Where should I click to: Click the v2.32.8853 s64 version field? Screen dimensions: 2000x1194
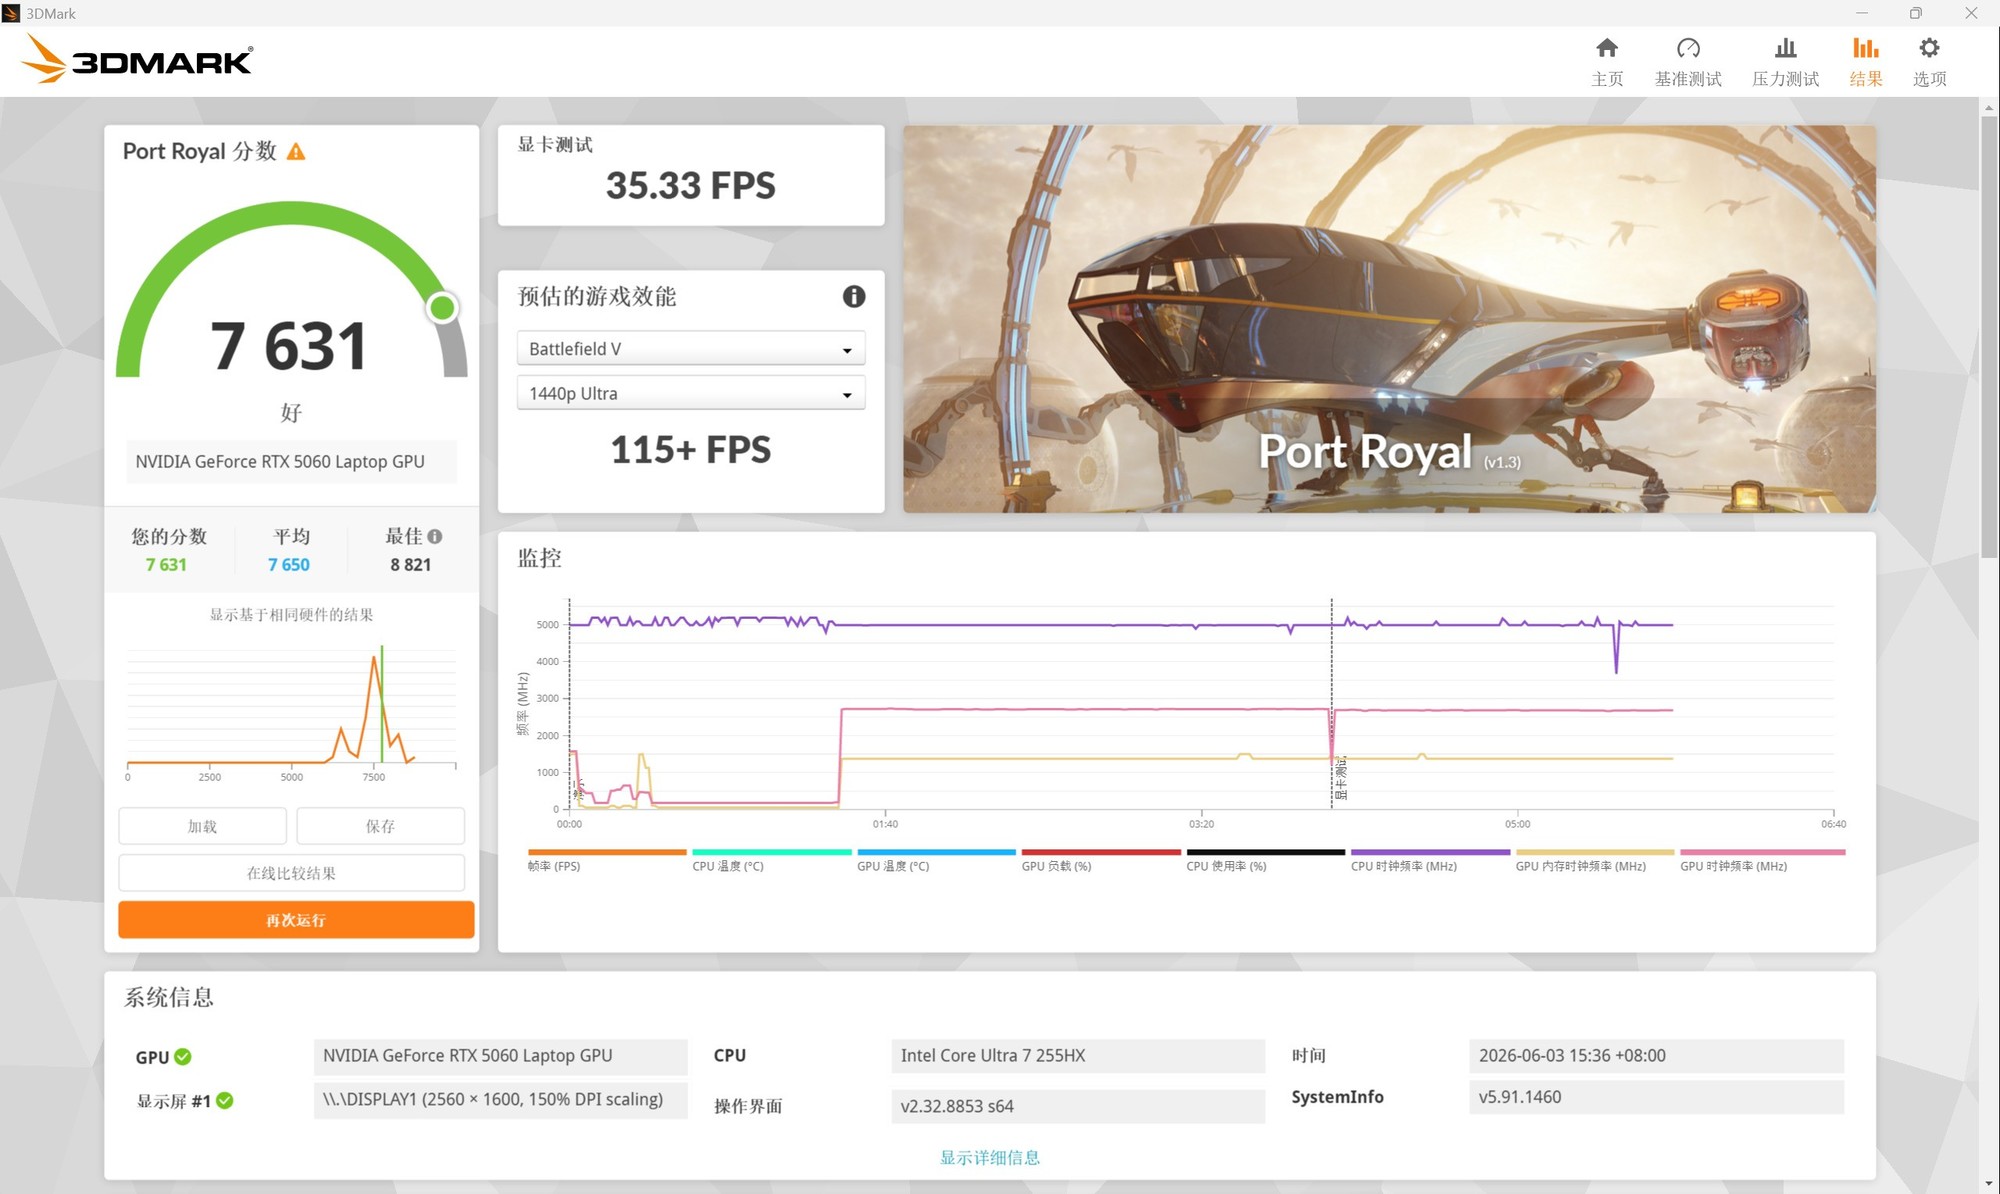(x=1078, y=1106)
